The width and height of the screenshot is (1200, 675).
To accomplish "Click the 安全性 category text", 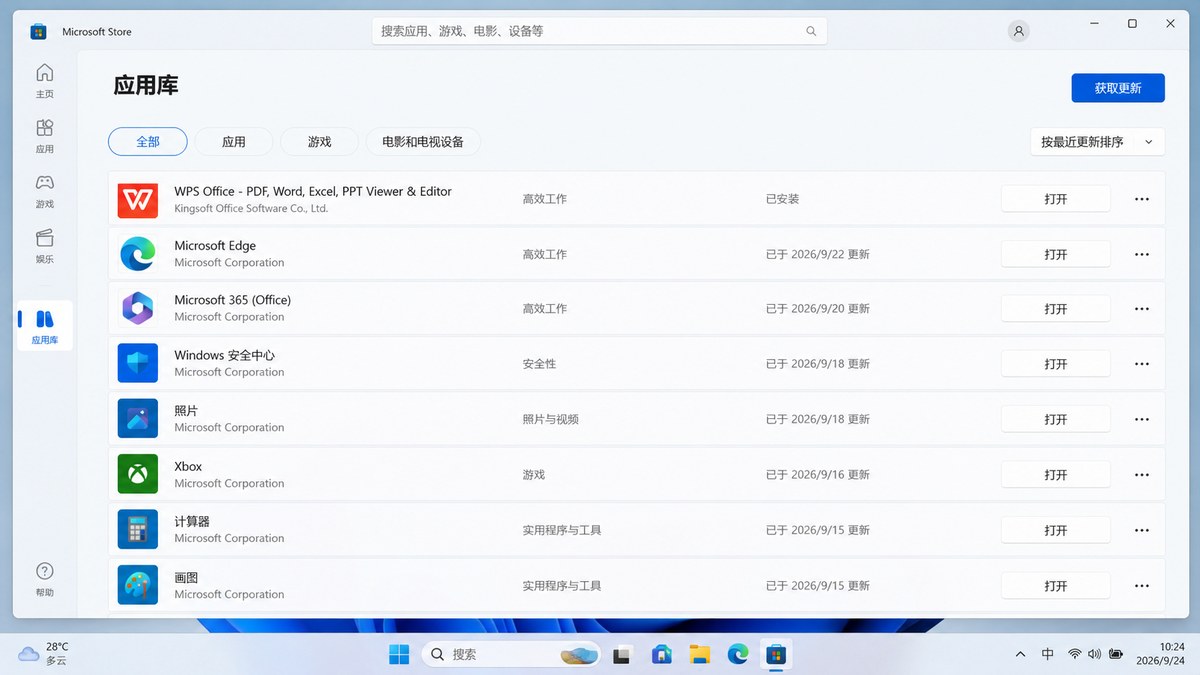I will [x=539, y=364].
